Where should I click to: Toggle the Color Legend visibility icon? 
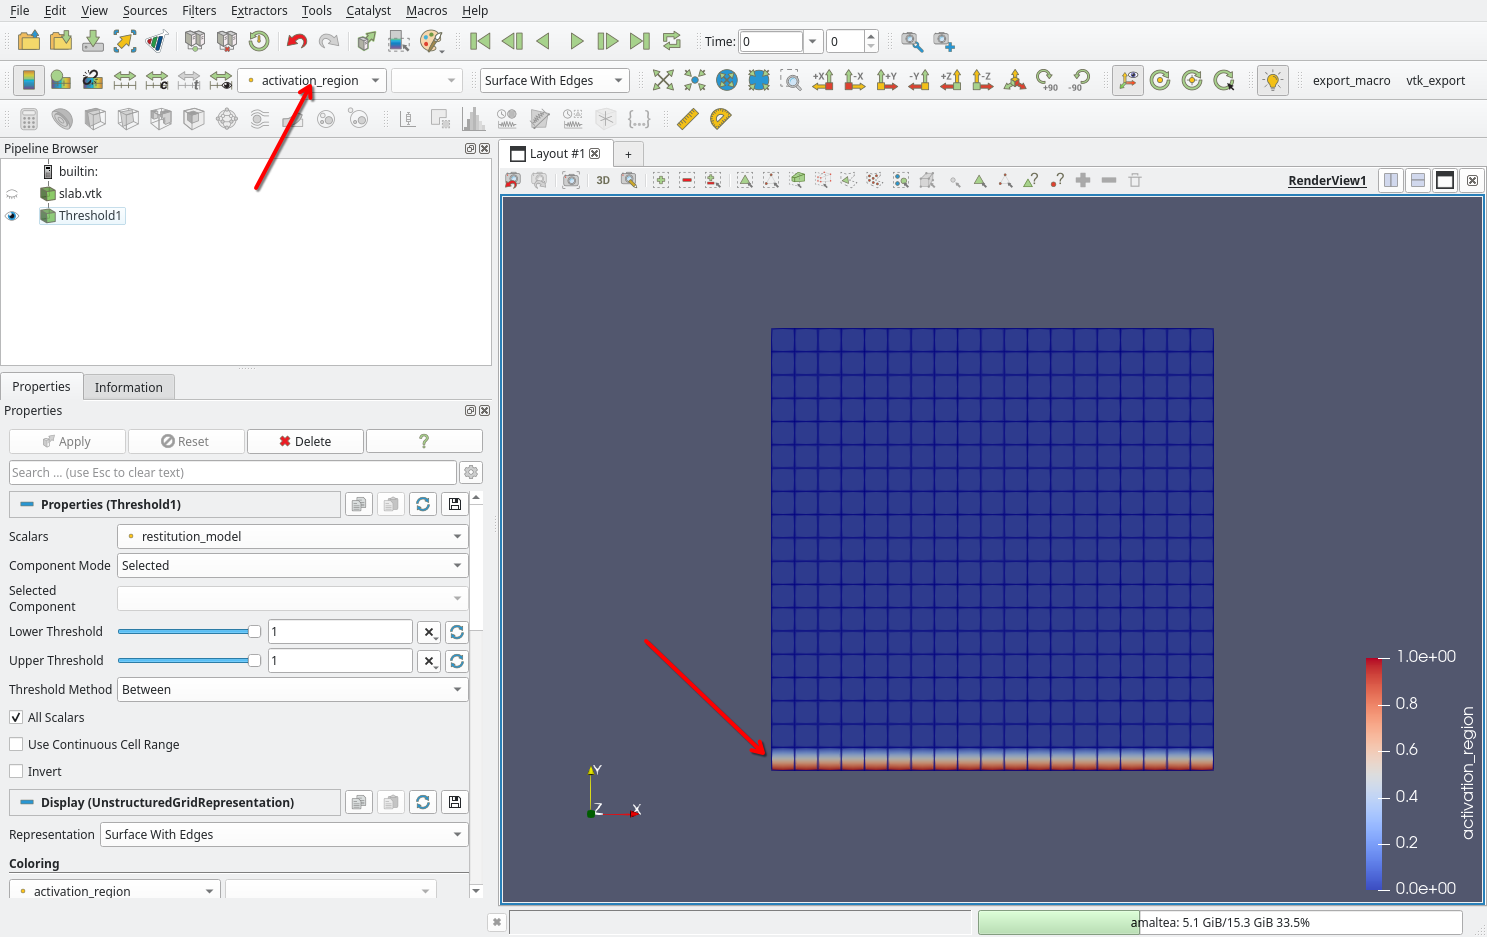(29, 80)
